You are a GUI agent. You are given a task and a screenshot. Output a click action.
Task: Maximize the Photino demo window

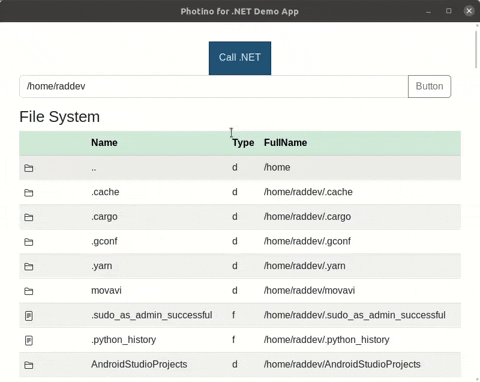coord(449,11)
